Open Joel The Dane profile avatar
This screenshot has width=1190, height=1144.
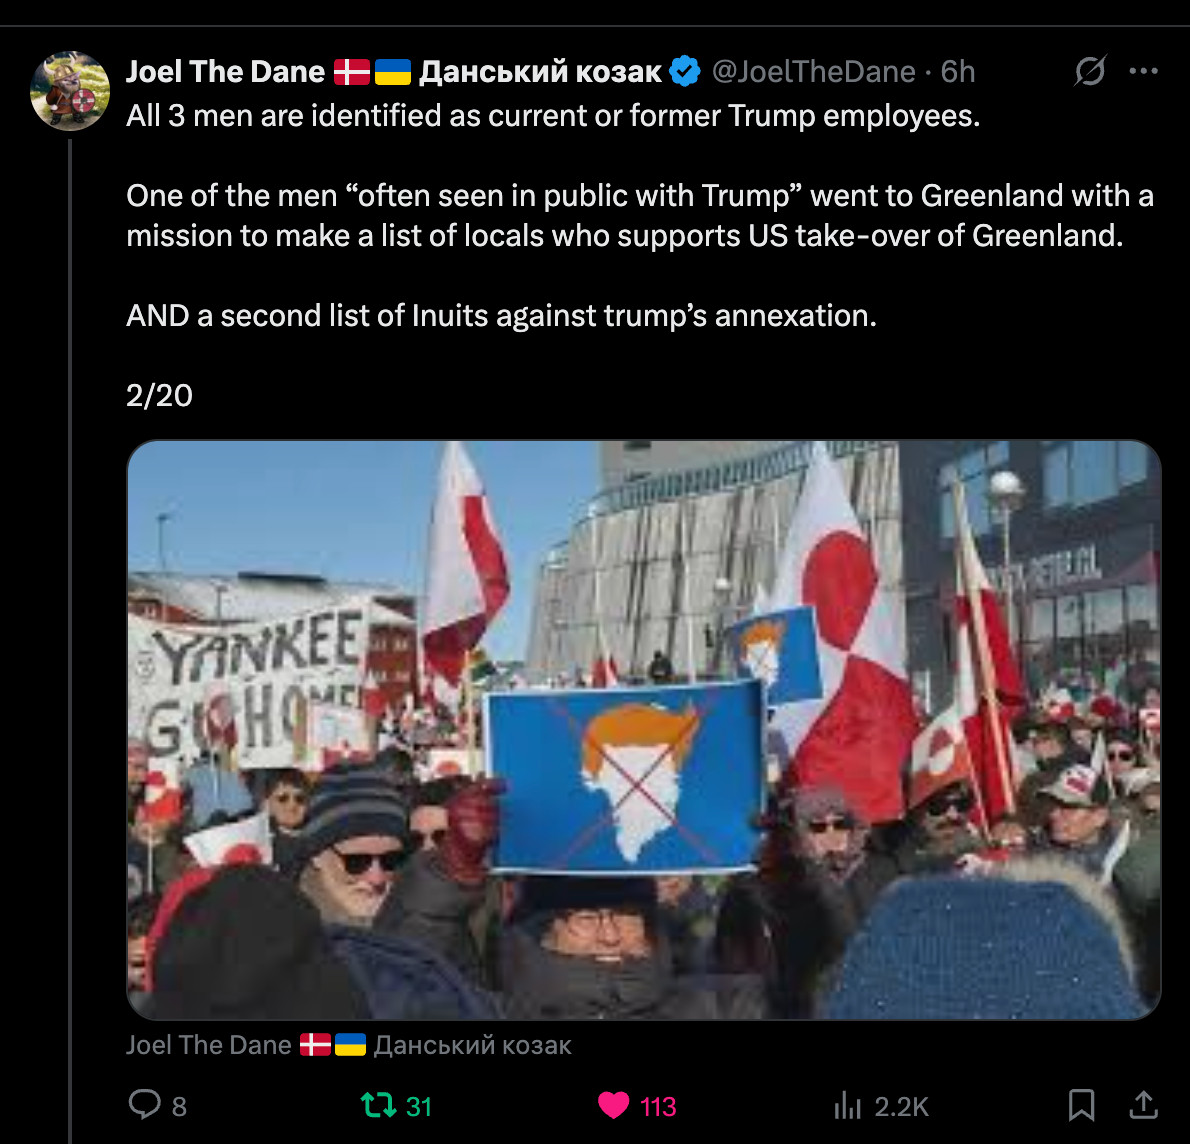pos(70,91)
